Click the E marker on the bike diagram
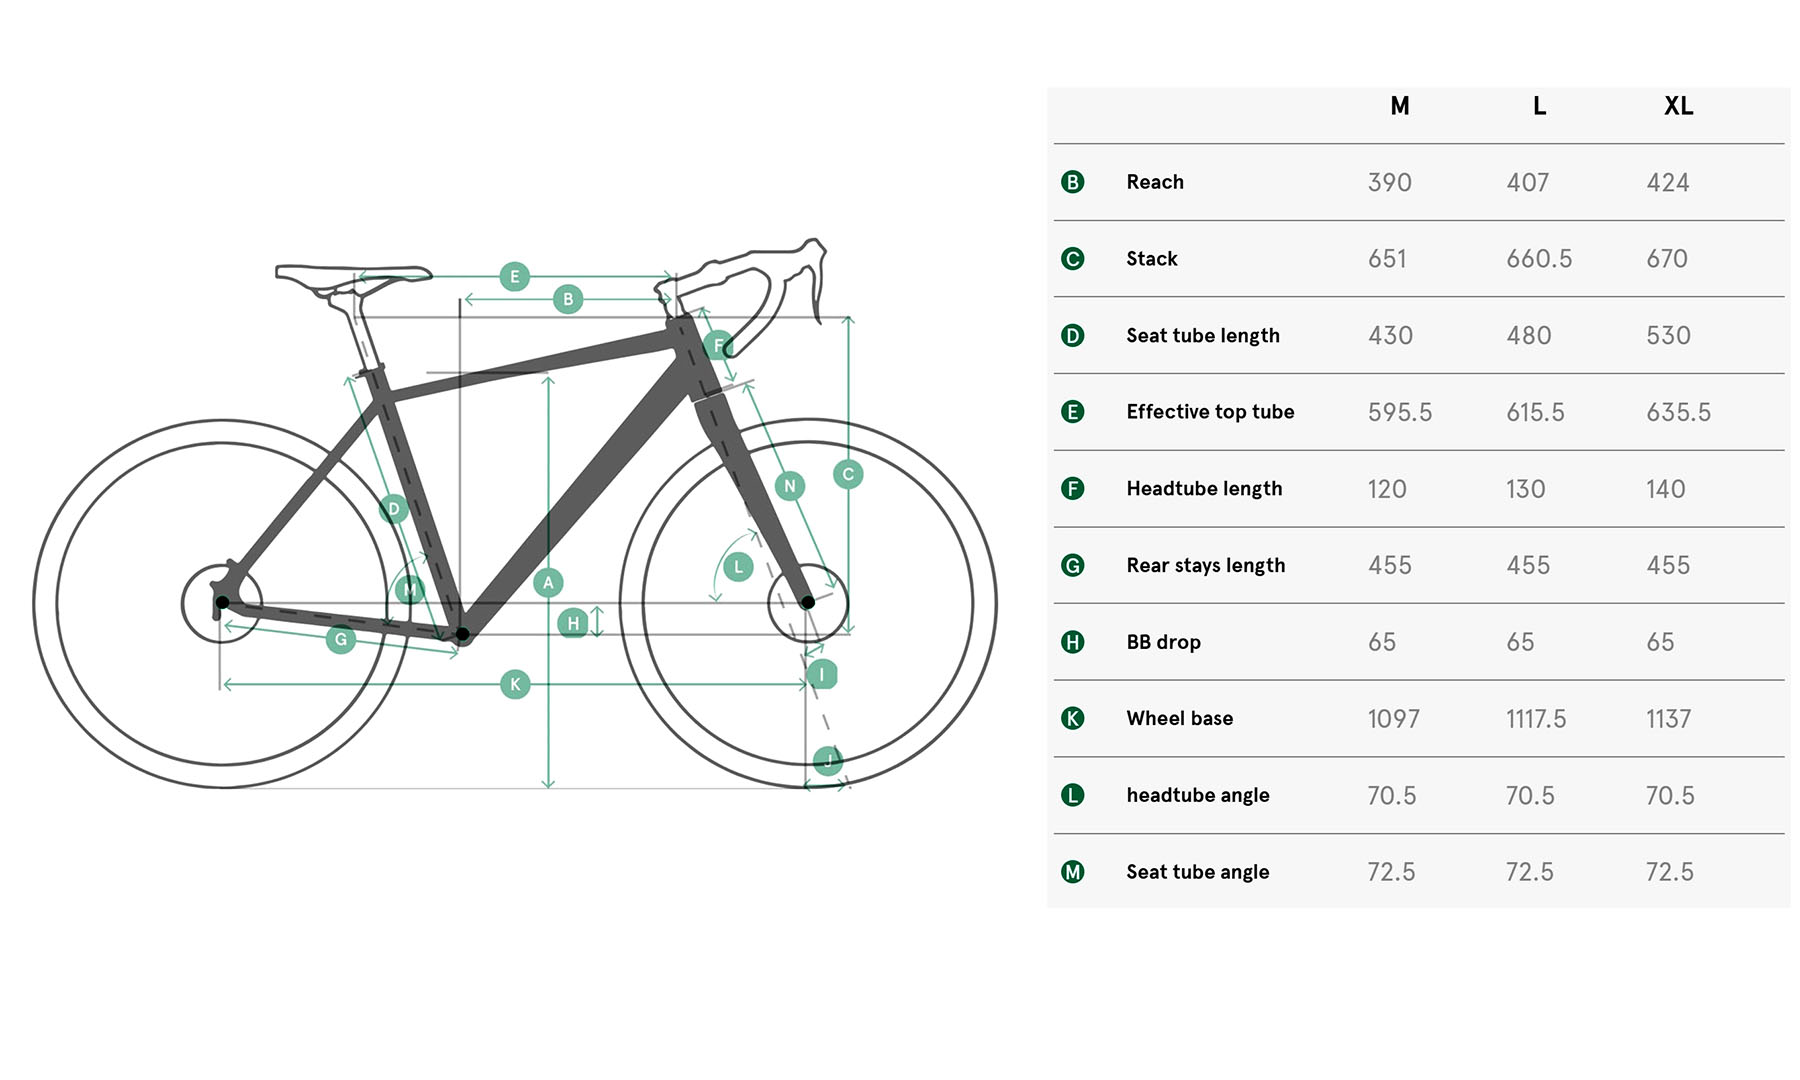Viewport: 1800px width, 1080px height. click(514, 277)
